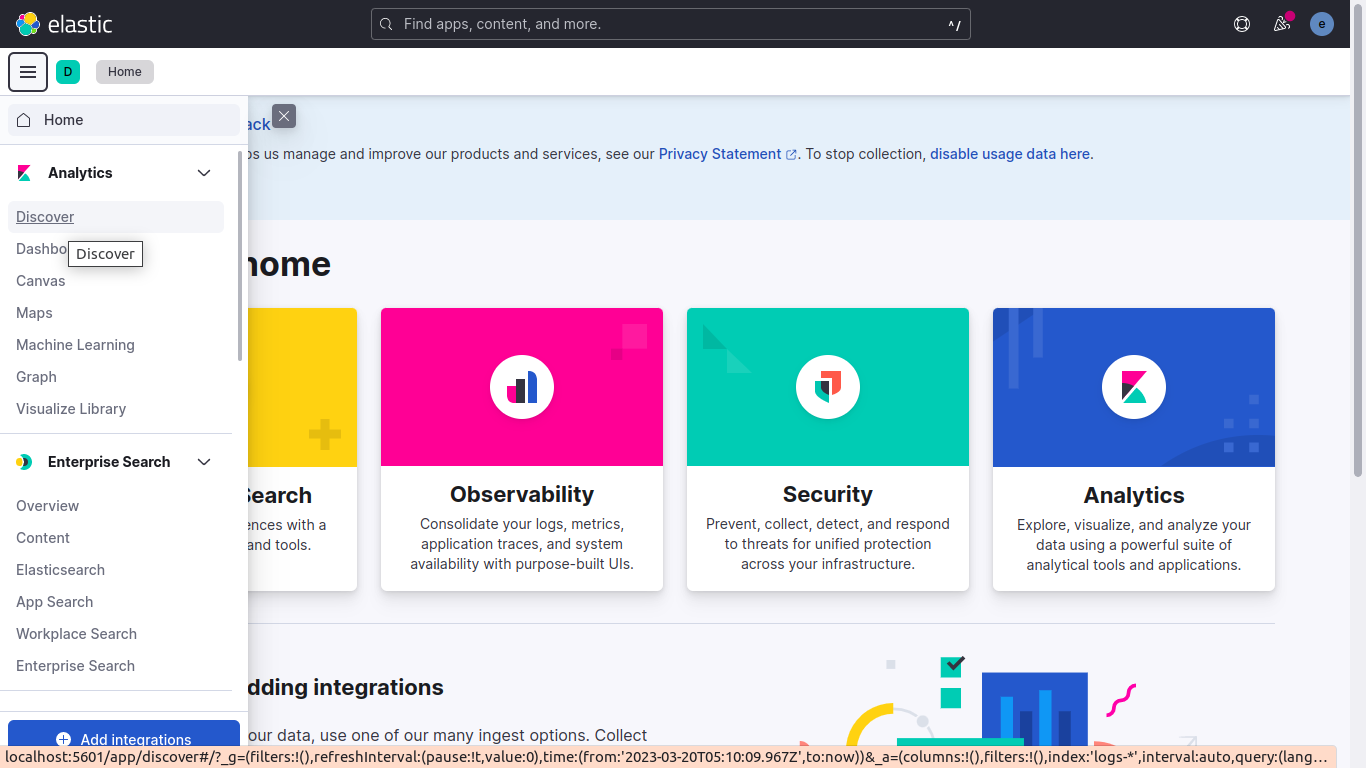Image resolution: width=1366 pixels, height=768 pixels.
Task: Open the Analytics solution card title
Action: (1134, 495)
